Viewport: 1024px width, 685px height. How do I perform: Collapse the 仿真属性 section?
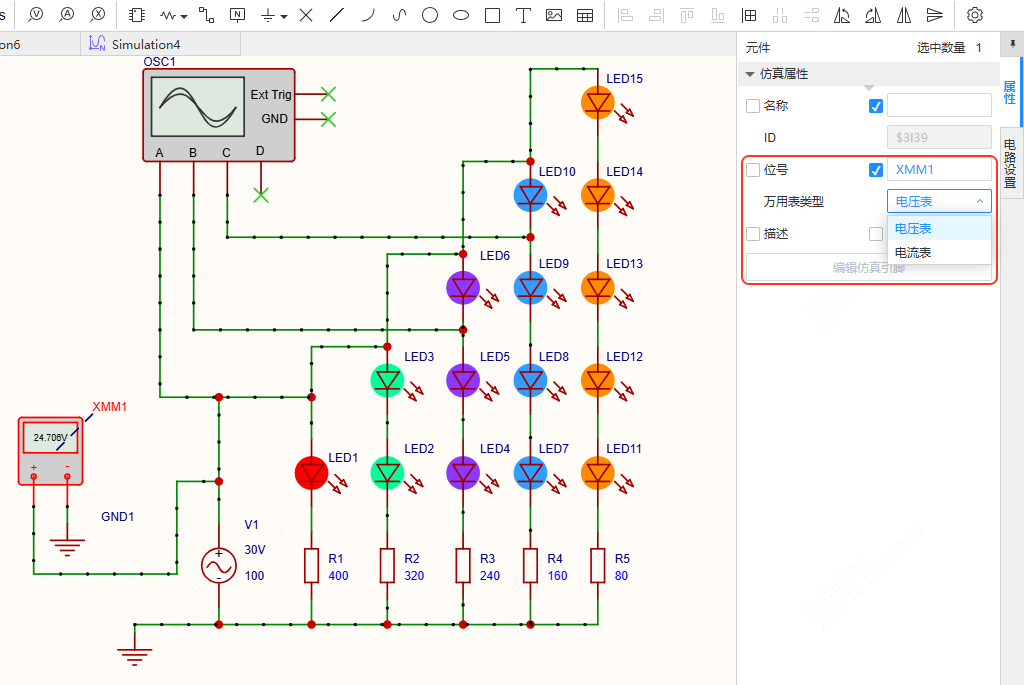coord(750,74)
